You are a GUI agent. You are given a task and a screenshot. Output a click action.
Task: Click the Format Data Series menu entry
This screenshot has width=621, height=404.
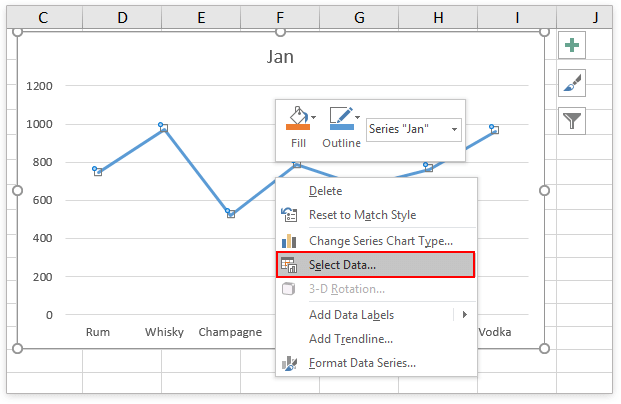coord(362,363)
